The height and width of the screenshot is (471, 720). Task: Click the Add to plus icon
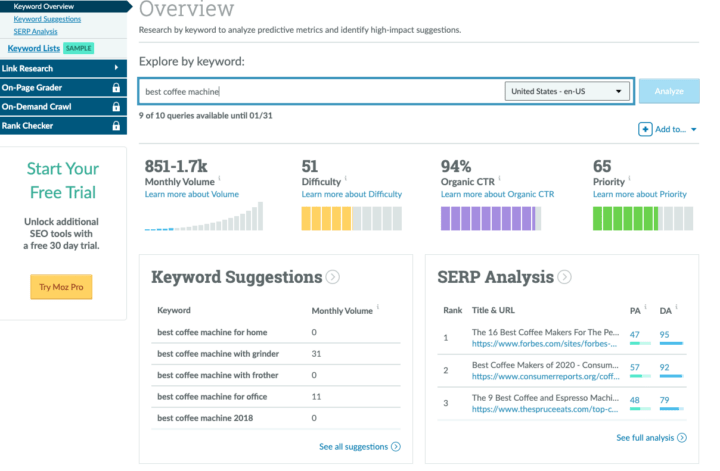(645, 129)
